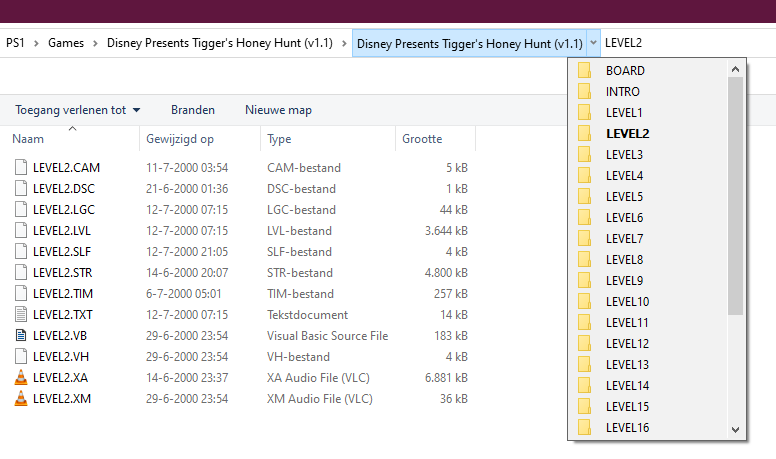Screen dimensions: 776x459
Task: Click the 6.881 kB size cell
Action: [x=446, y=378]
